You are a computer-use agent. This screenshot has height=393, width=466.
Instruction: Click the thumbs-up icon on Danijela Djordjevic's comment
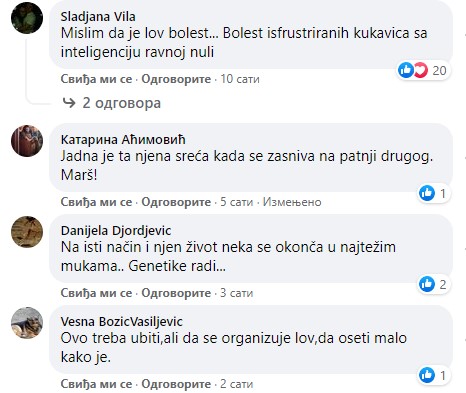coord(427,284)
